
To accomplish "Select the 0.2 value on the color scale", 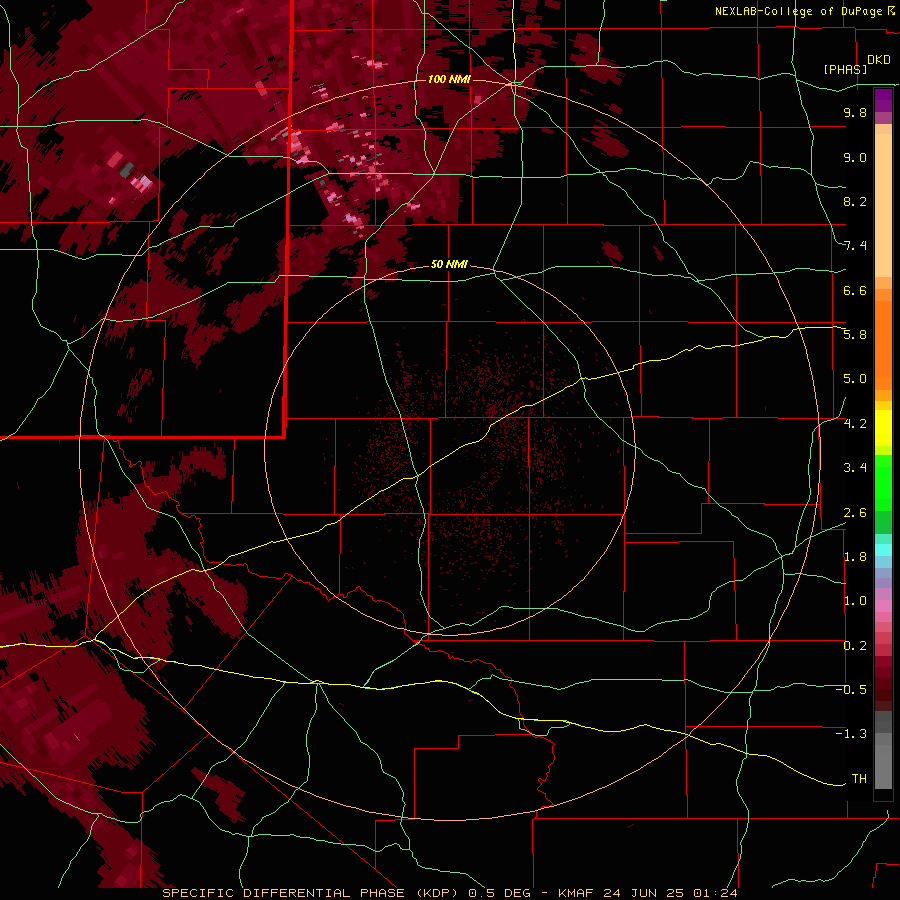I will point(855,646).
